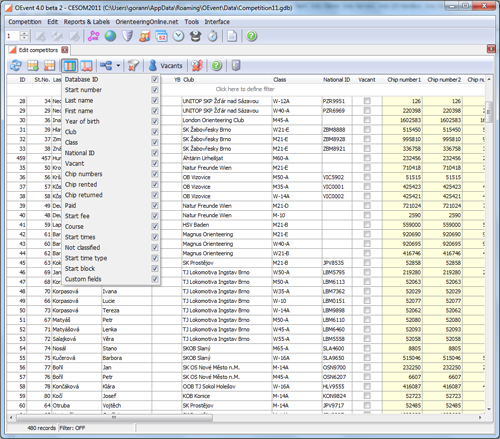Screen dimensions: 500x439
Task: Toggle Vacant checkbox for HSV Baden row
Action: [367, 225]
